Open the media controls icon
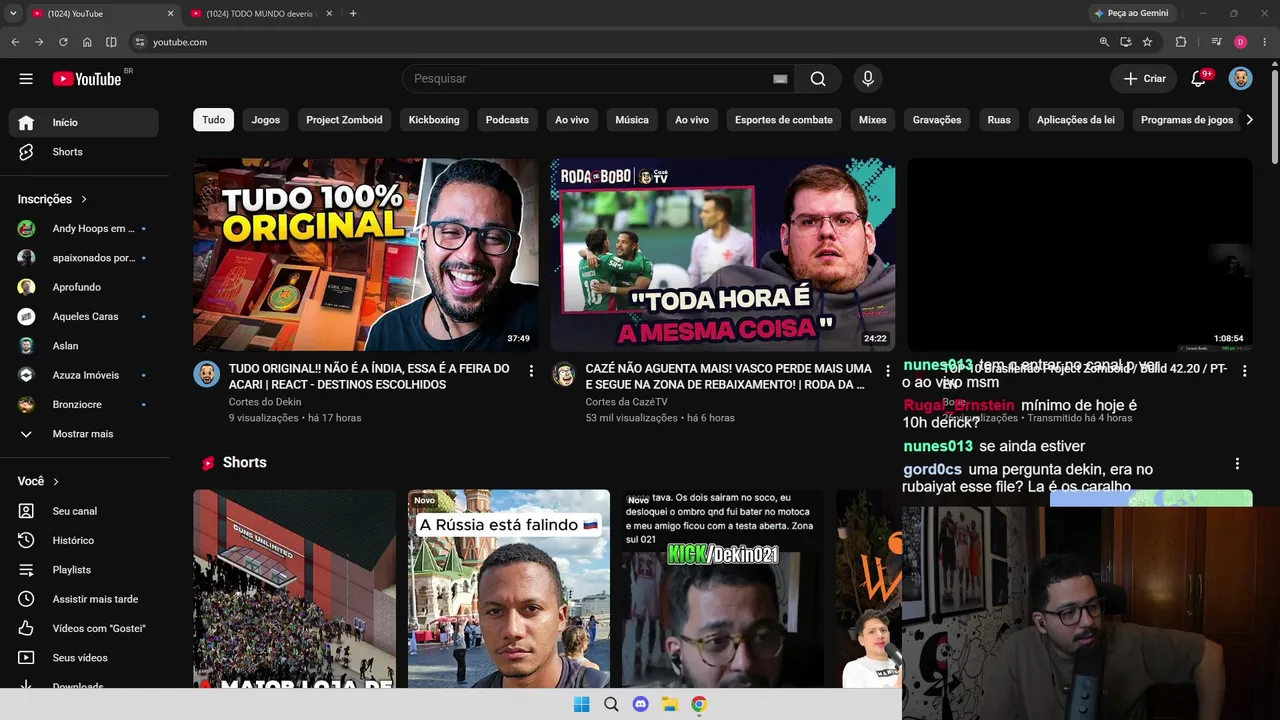This screenshot has width=1280, height=720. [1216, 42]
